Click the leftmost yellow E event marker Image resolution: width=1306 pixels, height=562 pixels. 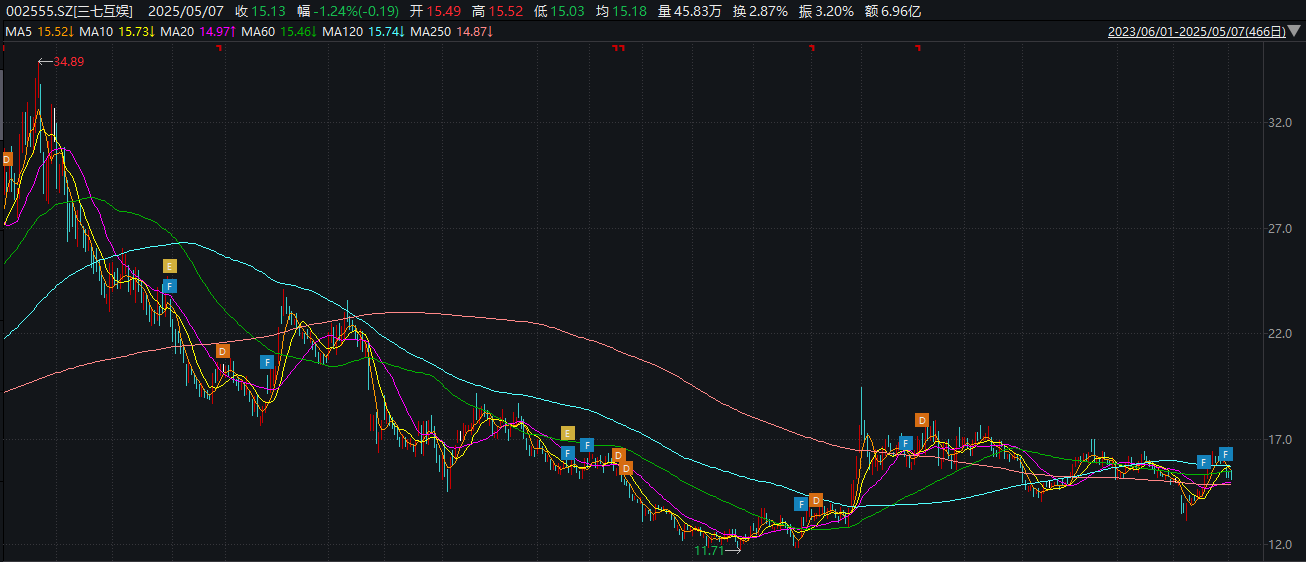pos(169,266)
